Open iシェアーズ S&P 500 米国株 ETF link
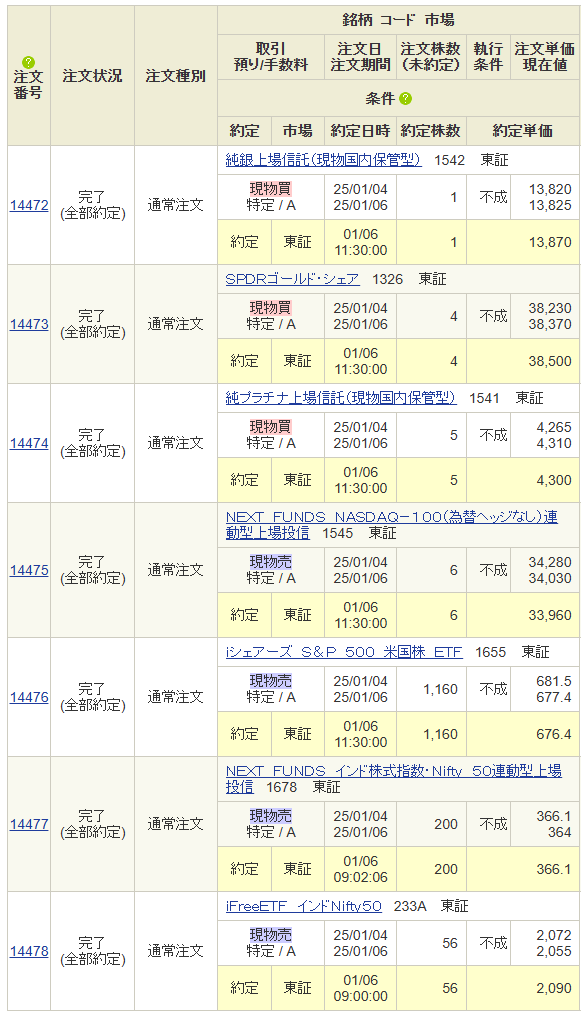581x1012 pixels. pos(344,652)
